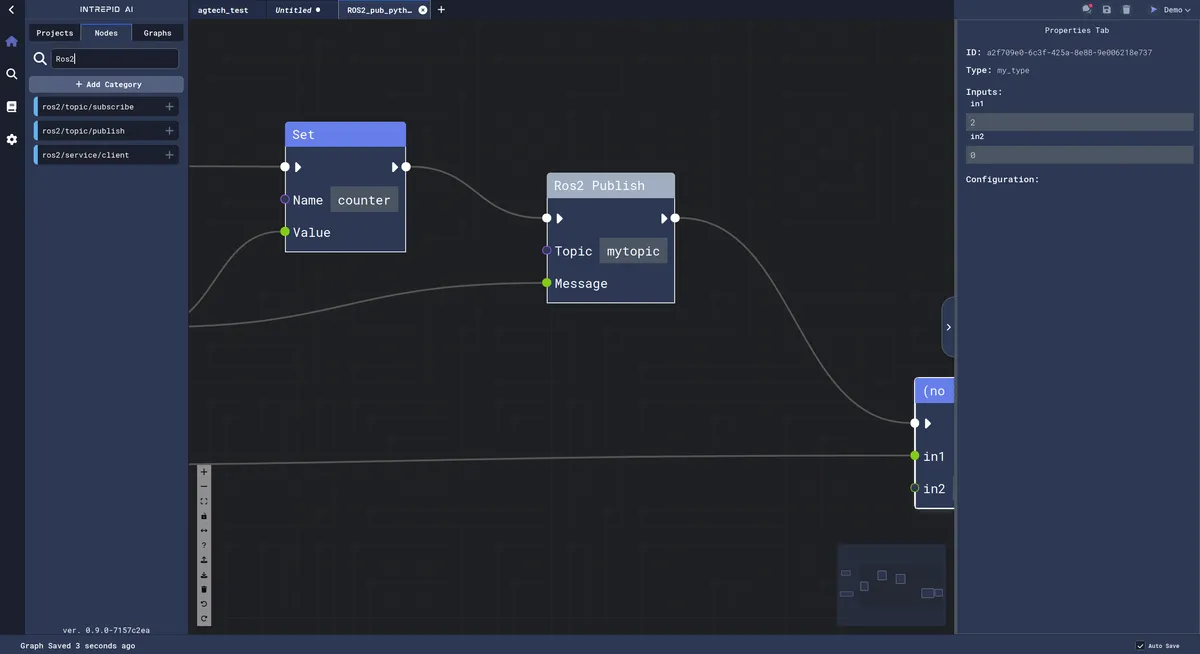Switch to the Nodes tab
Screen dimensions: 1200x654
[x=106, y=33]
